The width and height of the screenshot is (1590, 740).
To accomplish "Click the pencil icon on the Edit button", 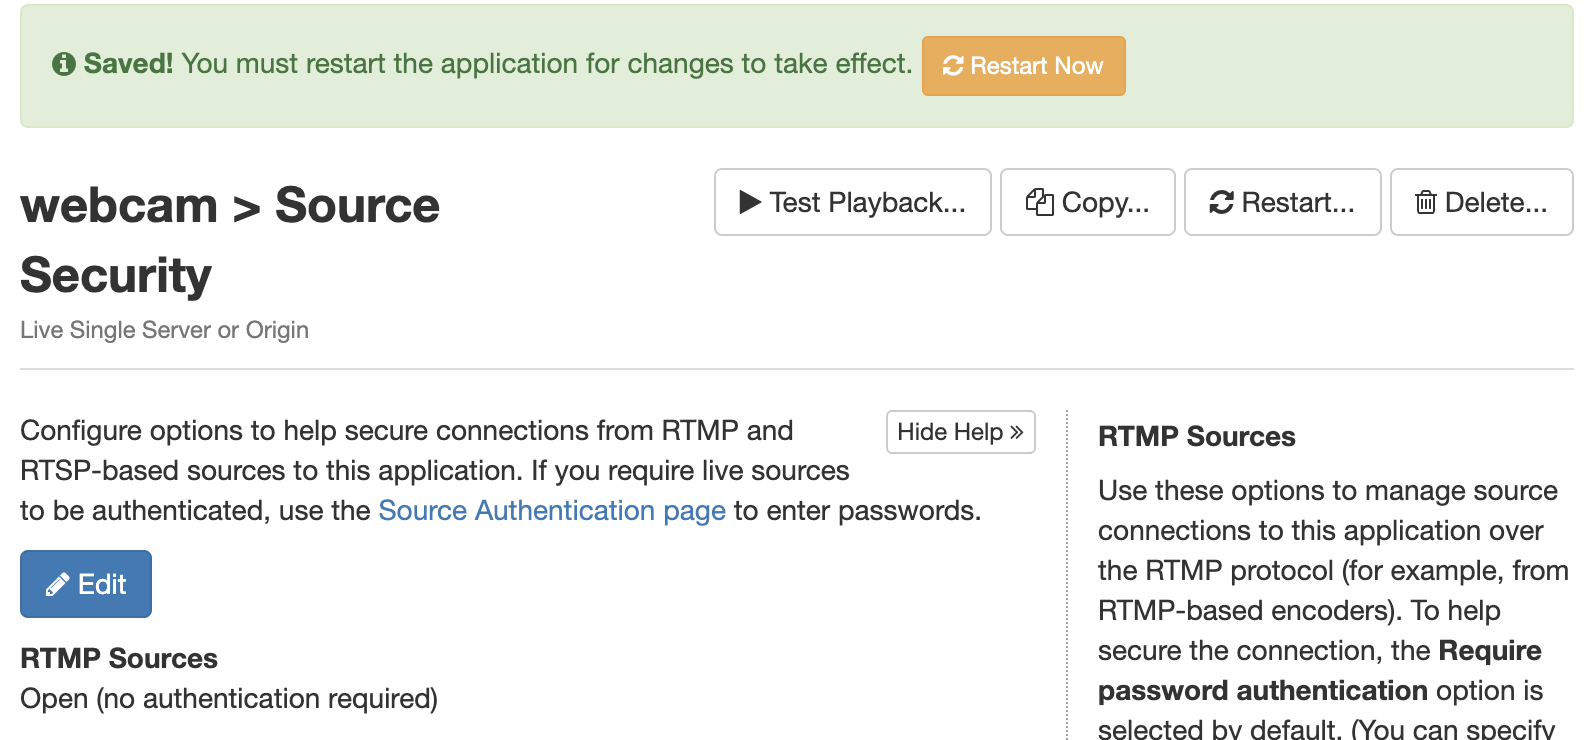I will (58, 584).
